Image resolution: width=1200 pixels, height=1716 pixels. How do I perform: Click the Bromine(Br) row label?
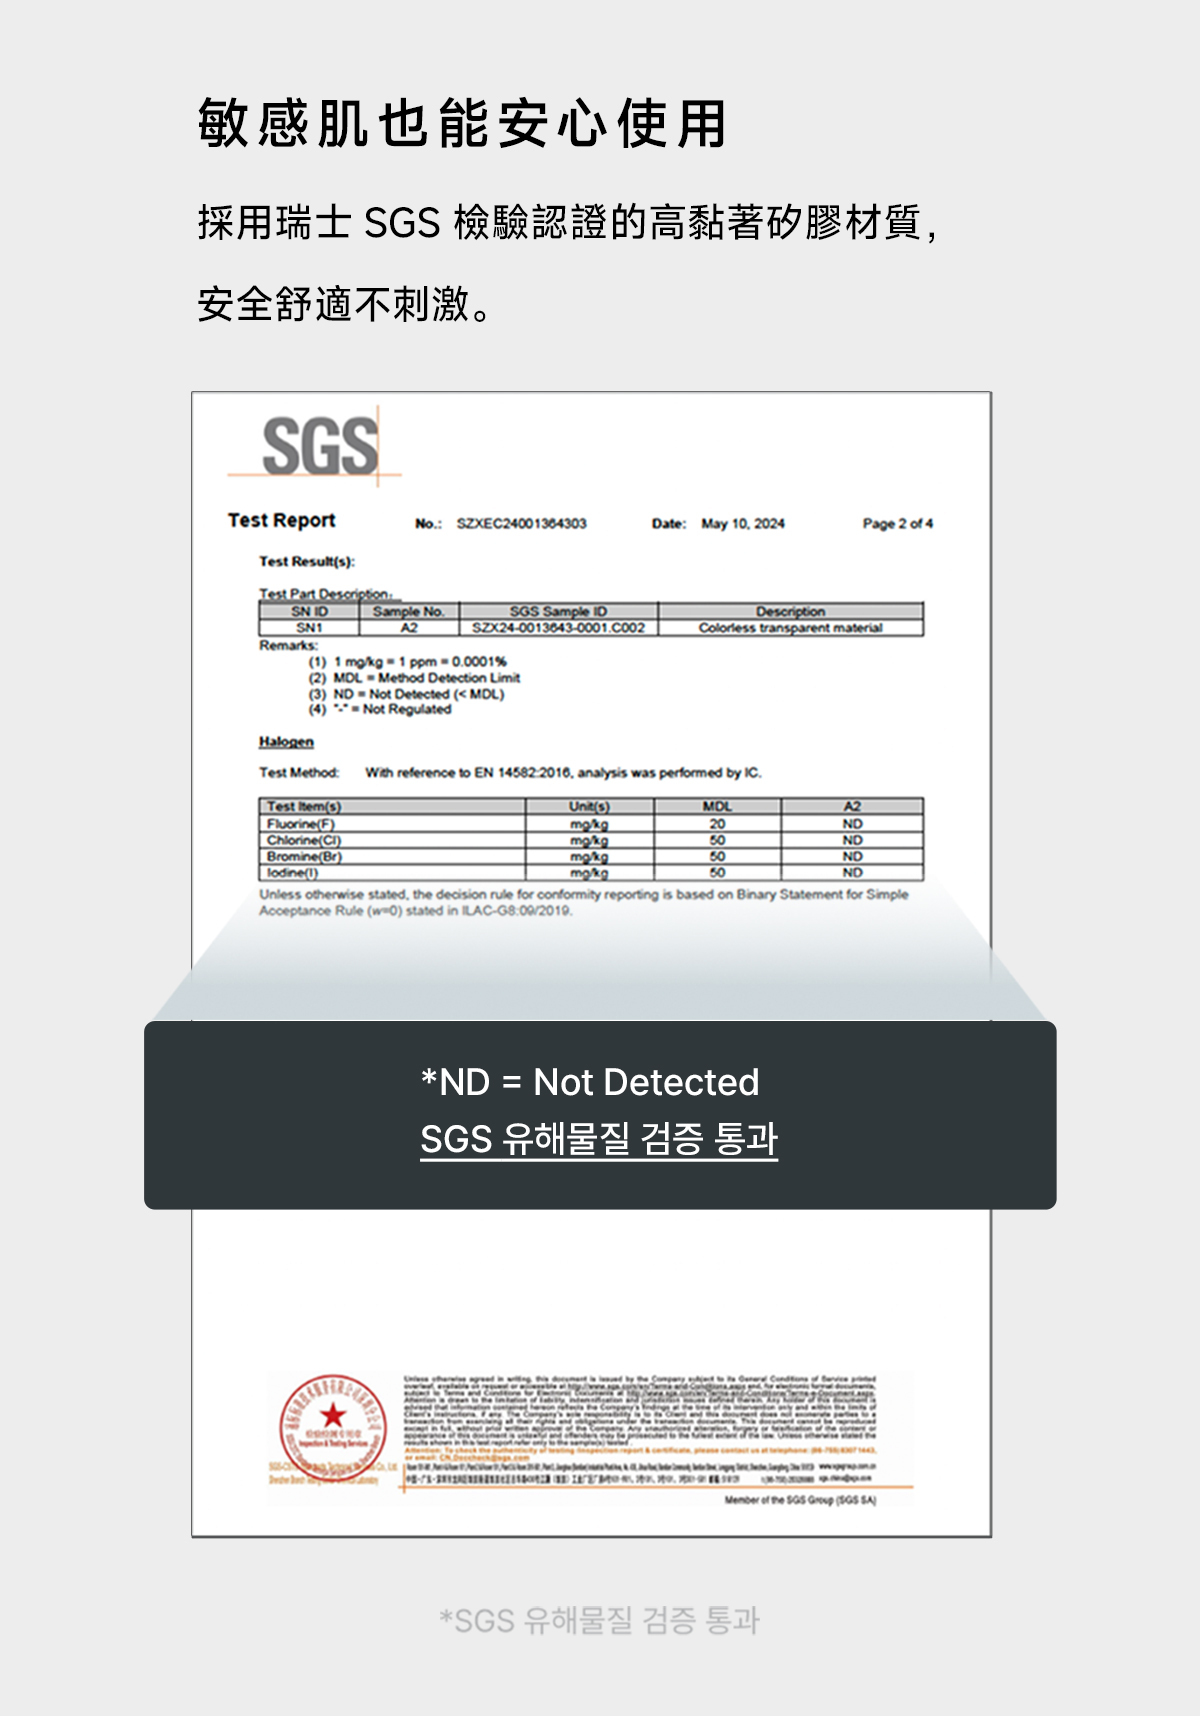point(304,856)
